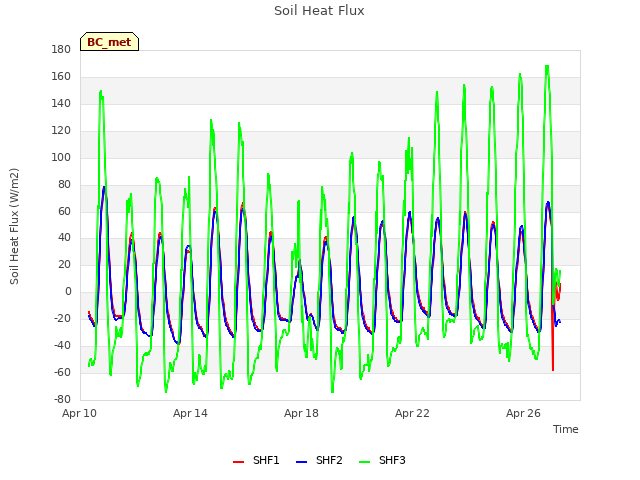Click the -20 y-axis tick label

[x=62, y=318]
